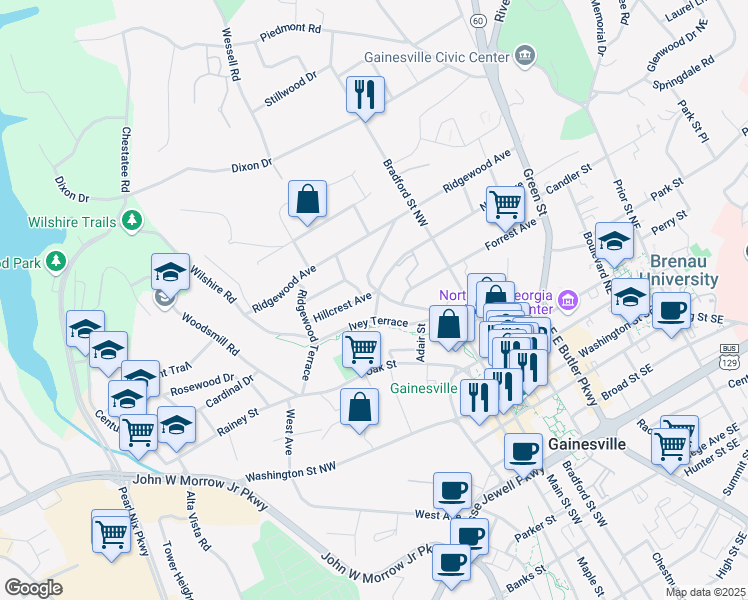Open the coffee cup marker near West Ave
Image resolution: width=748 pixels, height=600 pixels.
point(451,491)
